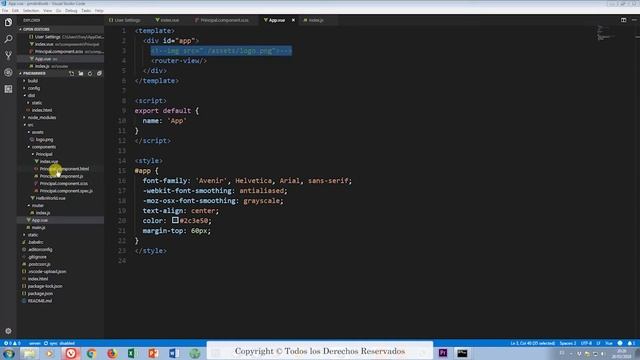Image resolution: width=640 pixels, height=360 pixels.
Task: Click the feedback smiley in status bar
Action: tap(620, 343)
